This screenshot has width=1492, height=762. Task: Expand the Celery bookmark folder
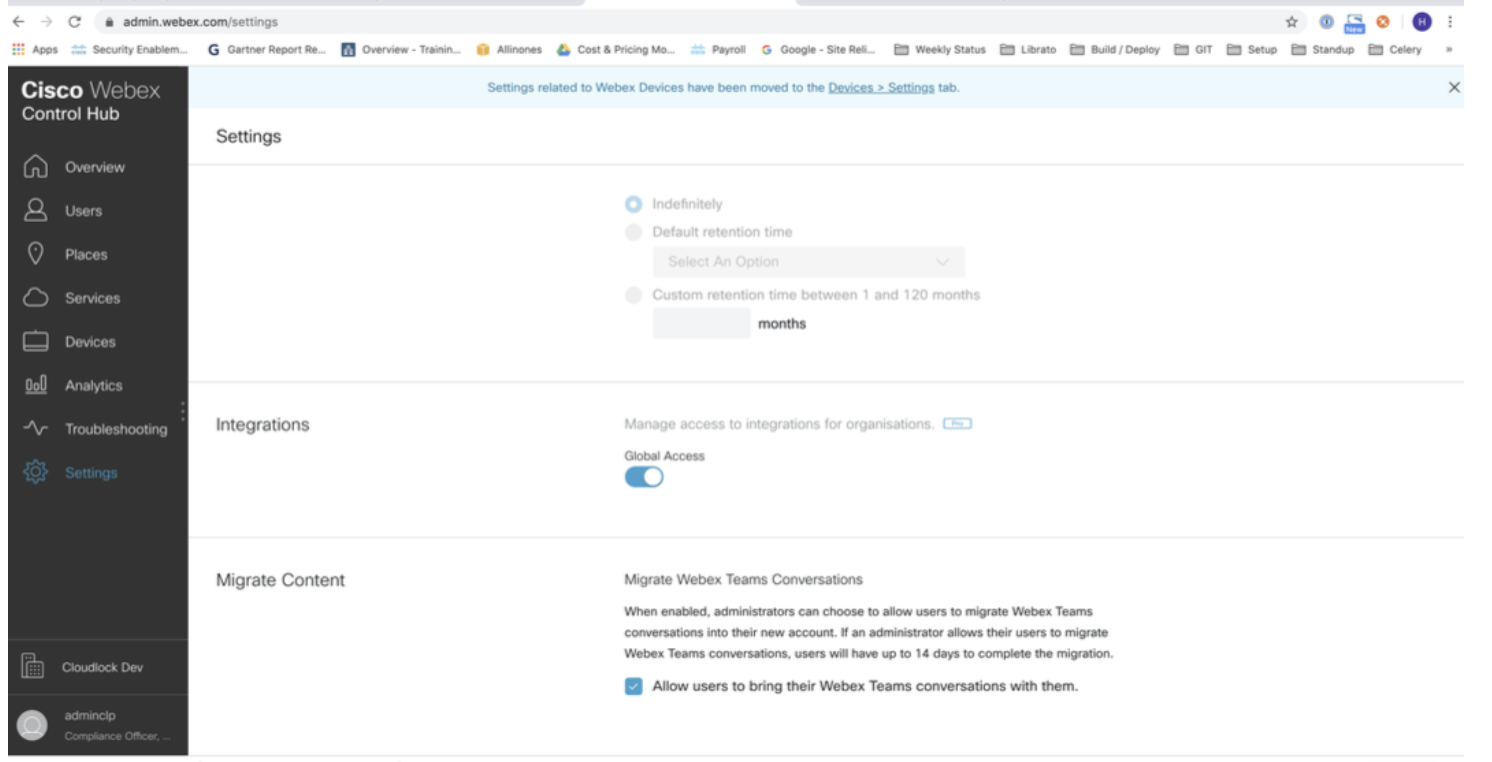click(x=1394, y=49)
